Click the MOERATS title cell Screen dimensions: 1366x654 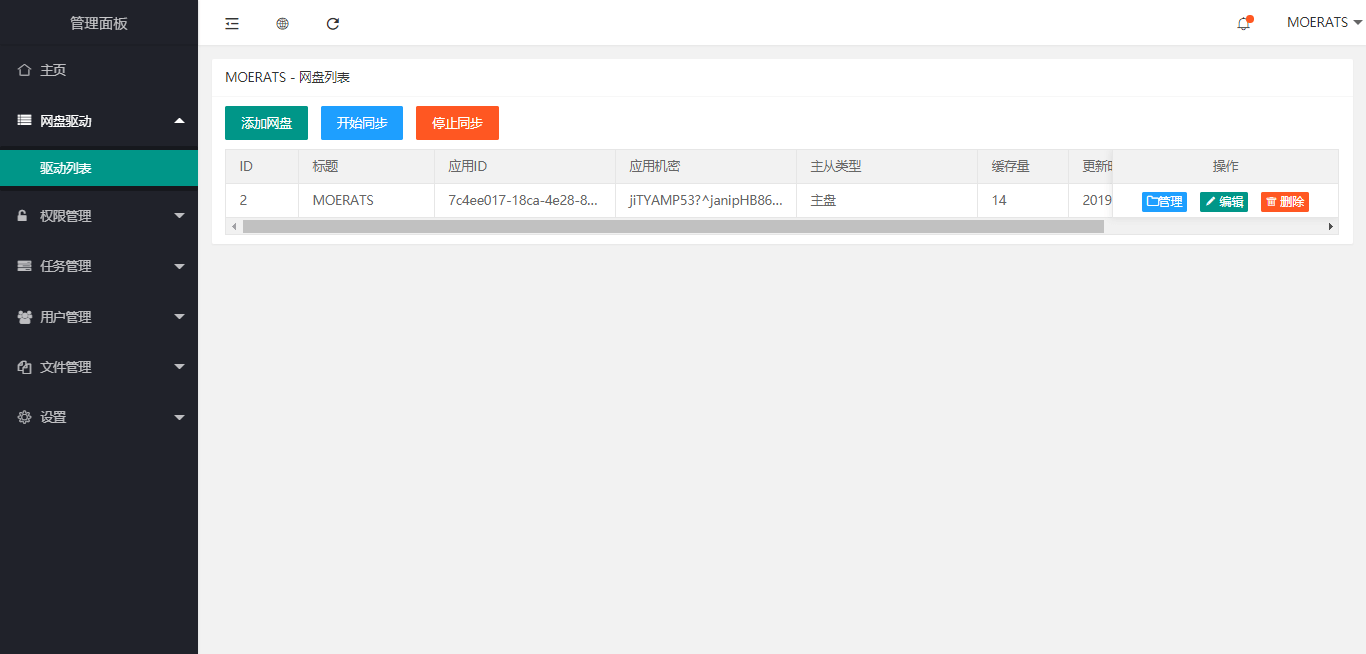(x=366, y=200)
